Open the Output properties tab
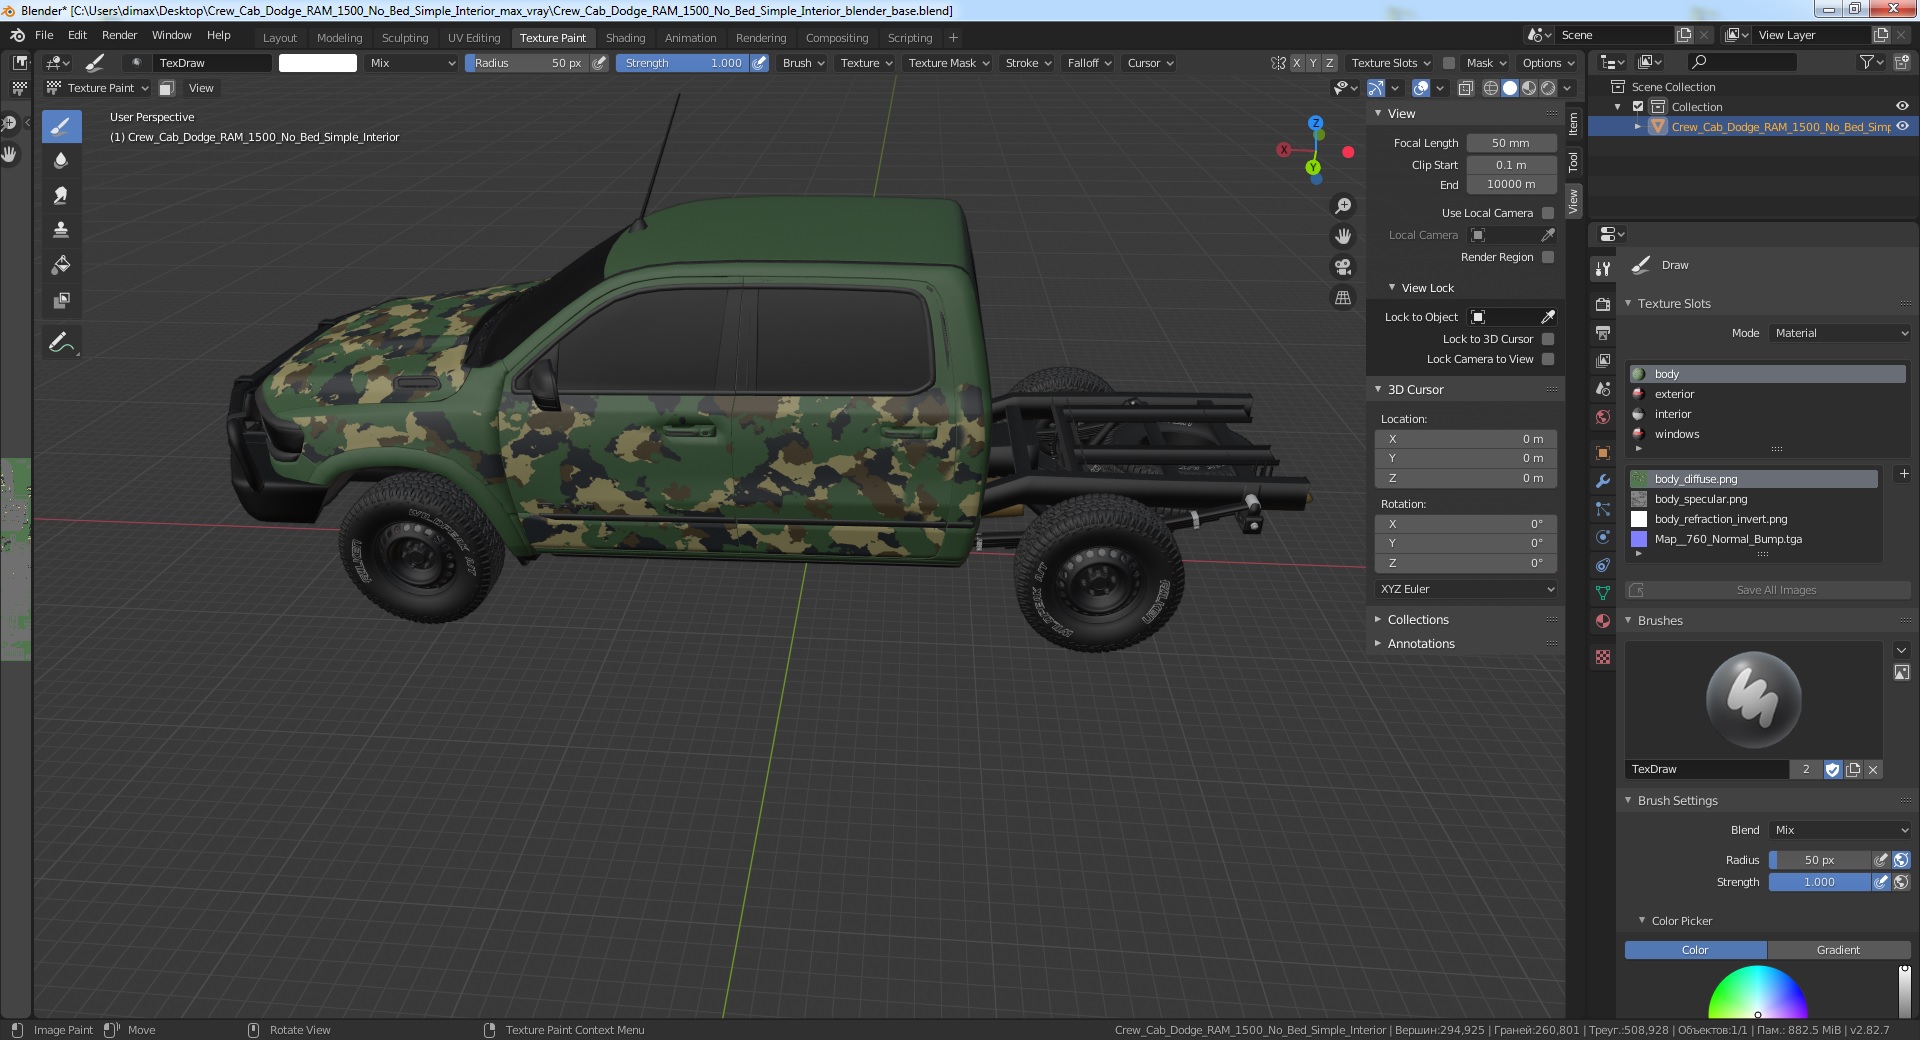 1603,332
